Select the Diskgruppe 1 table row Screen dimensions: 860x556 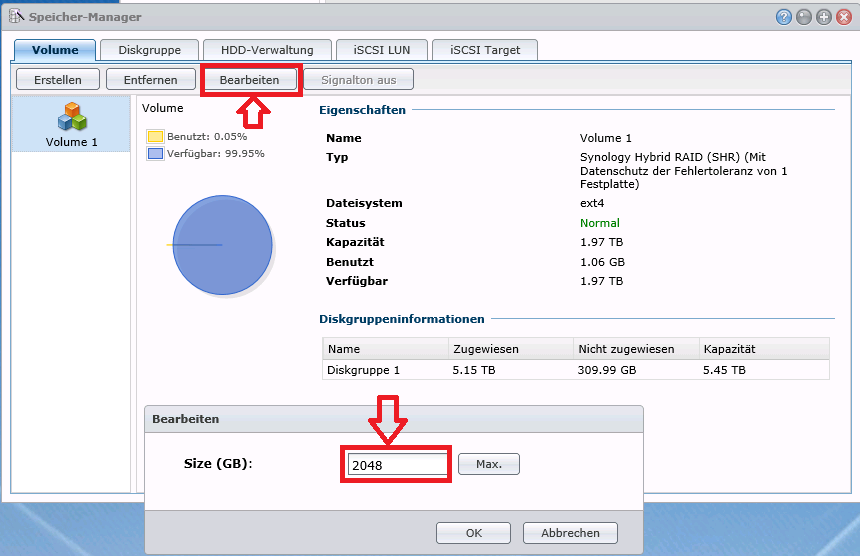coord(575,370)
